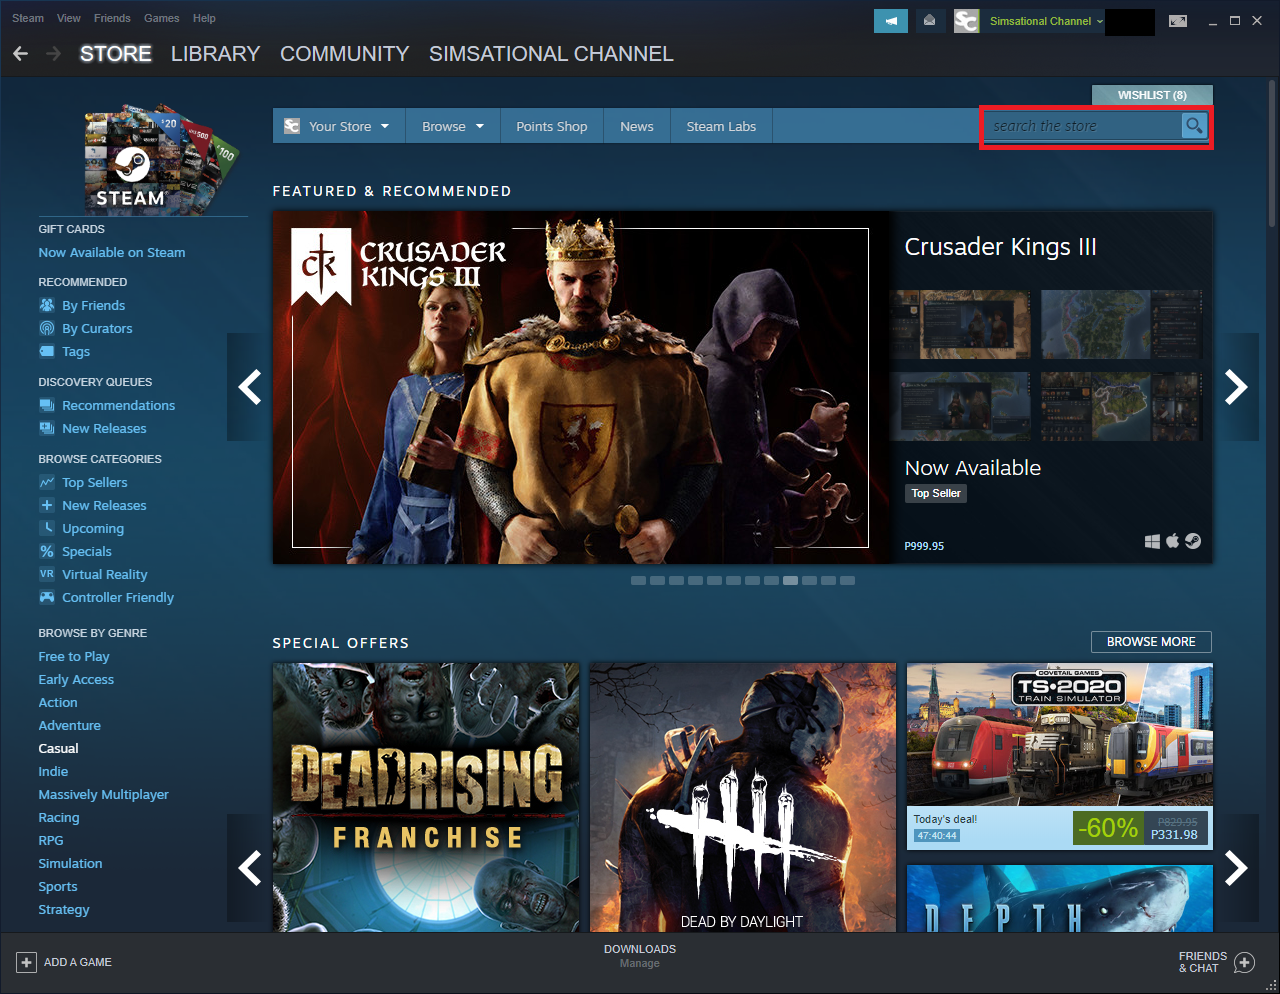Viewport: 1280px width, 994px height.
Task: Open the View menu
Action: (x=69, y=18)
